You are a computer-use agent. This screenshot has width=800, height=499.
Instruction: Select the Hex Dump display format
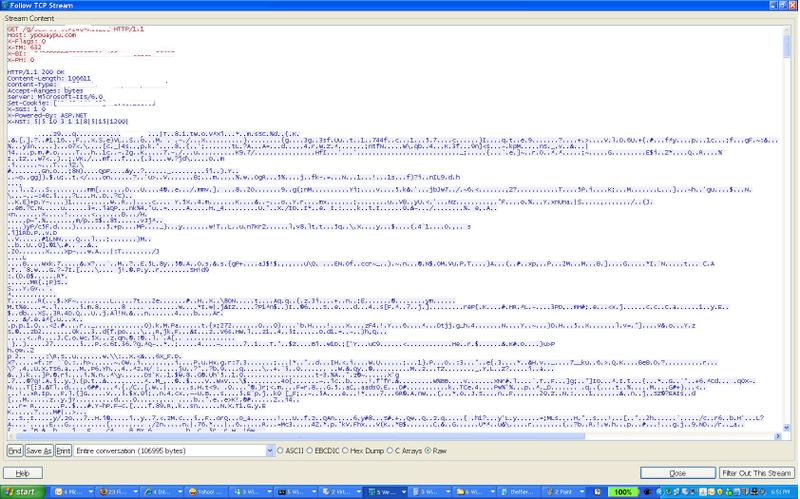coord(363,451)
